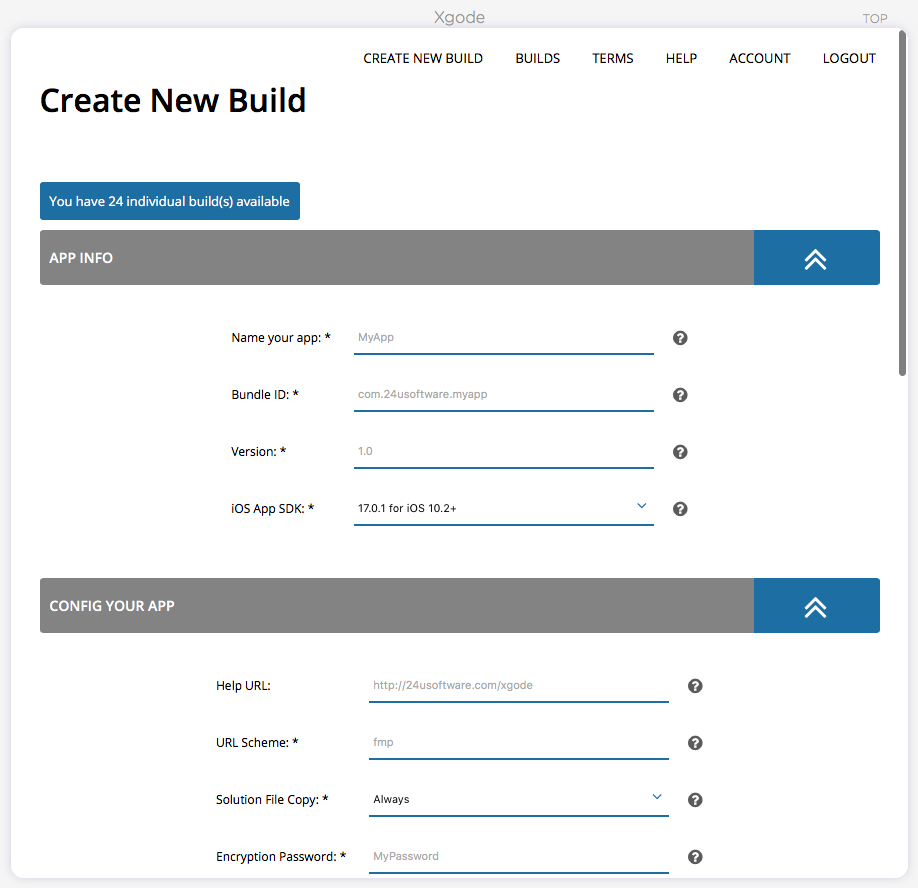This screenshot has height=888, width=918.
Task: Open help icon for iOS App SDK
Action: point(680,509)
